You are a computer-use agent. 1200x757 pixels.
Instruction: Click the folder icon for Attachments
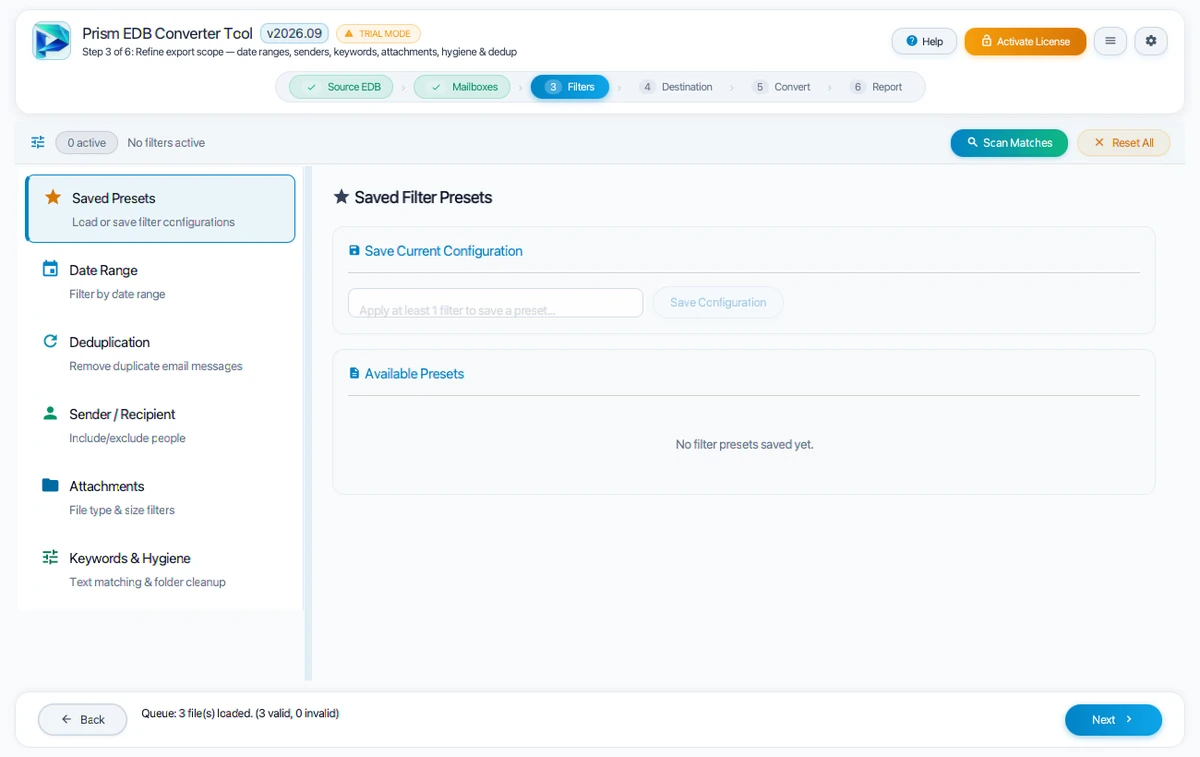pyautogui.click(x=50, y=485)
